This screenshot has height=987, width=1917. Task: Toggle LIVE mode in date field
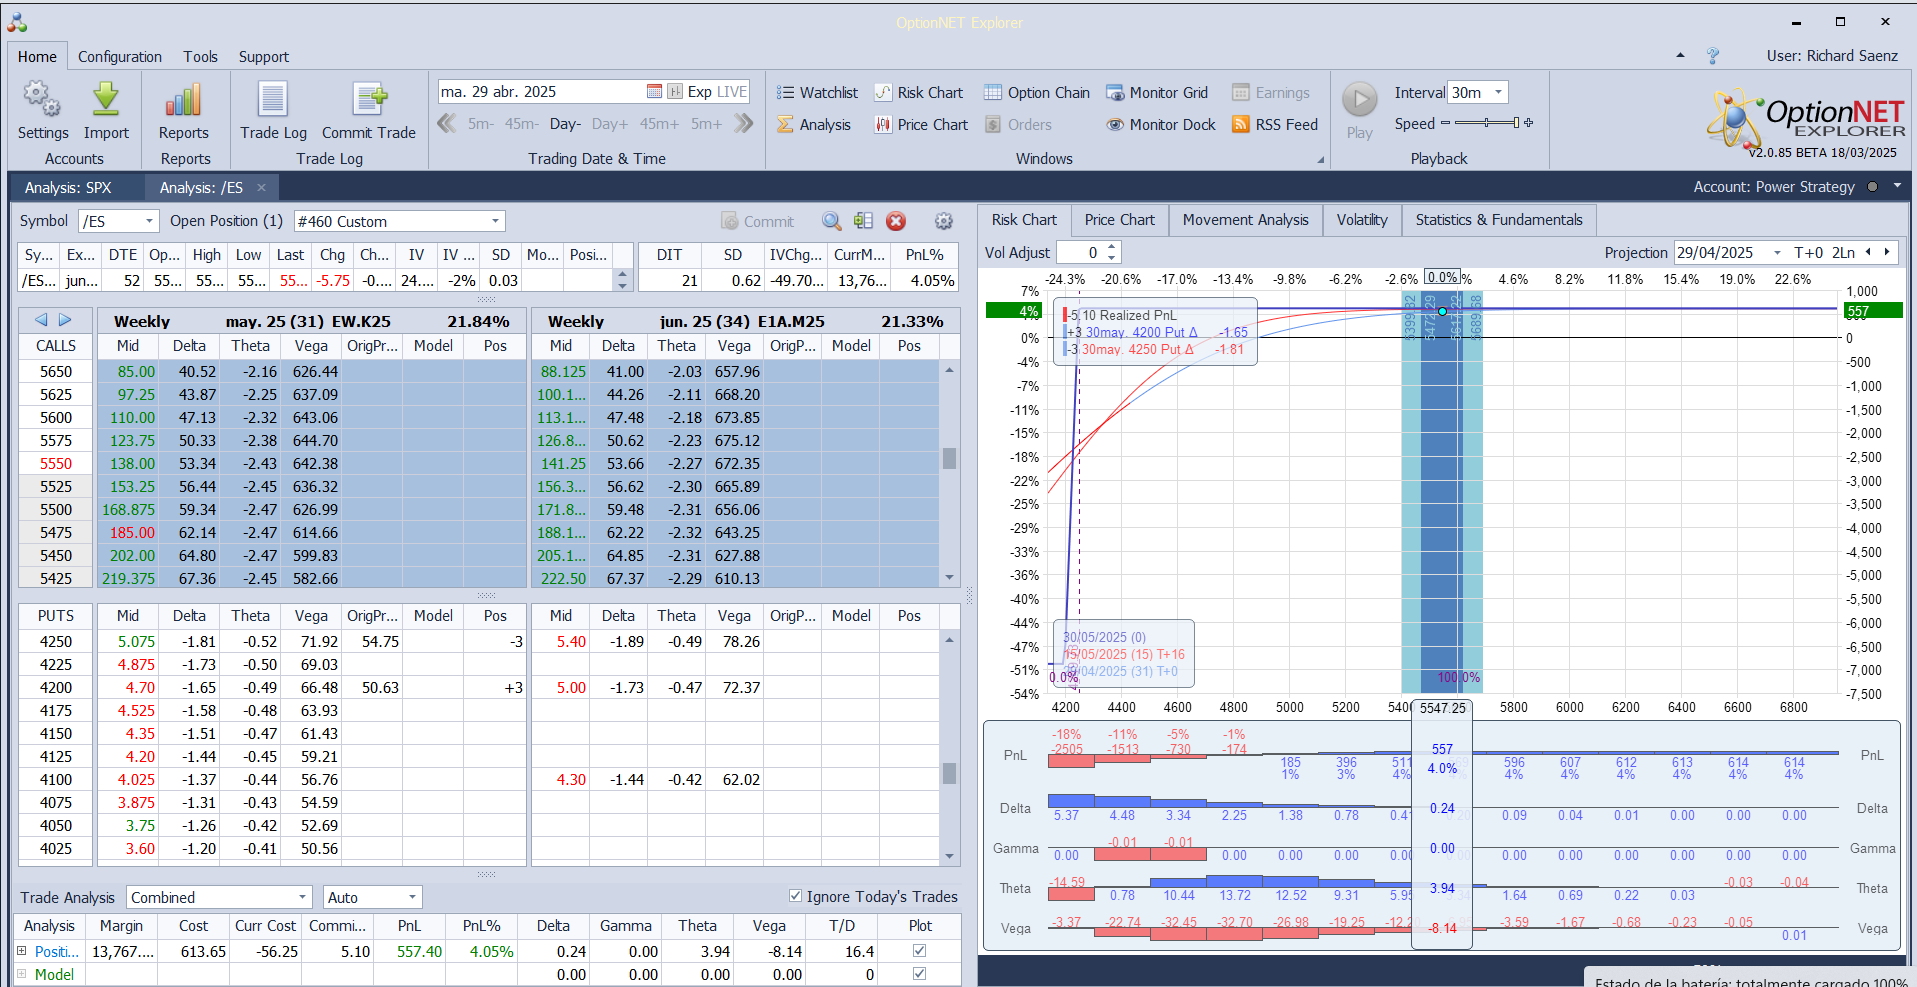click(x=732, y=91)
